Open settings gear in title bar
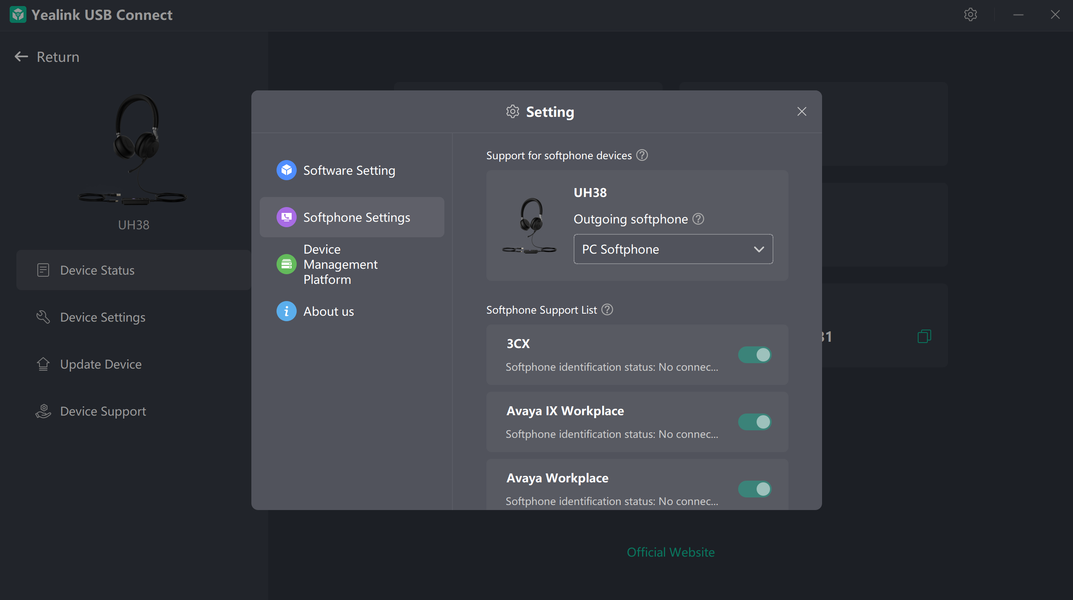This screenshot has height=600, width=1073. point(970,15)
